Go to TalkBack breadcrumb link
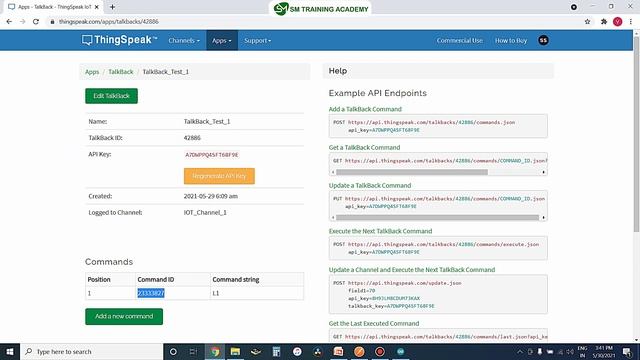 click(120, 71)
